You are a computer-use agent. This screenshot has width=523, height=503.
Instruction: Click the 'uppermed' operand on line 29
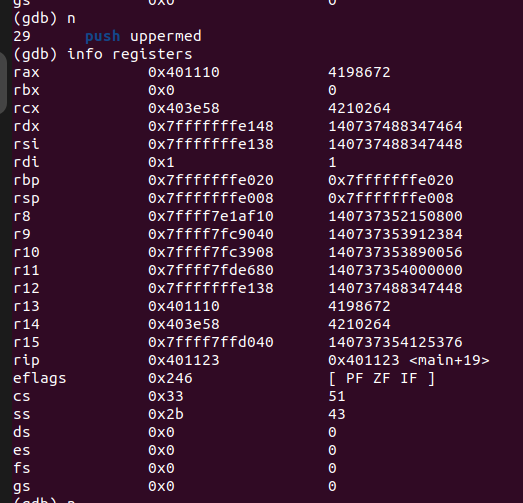166,36
